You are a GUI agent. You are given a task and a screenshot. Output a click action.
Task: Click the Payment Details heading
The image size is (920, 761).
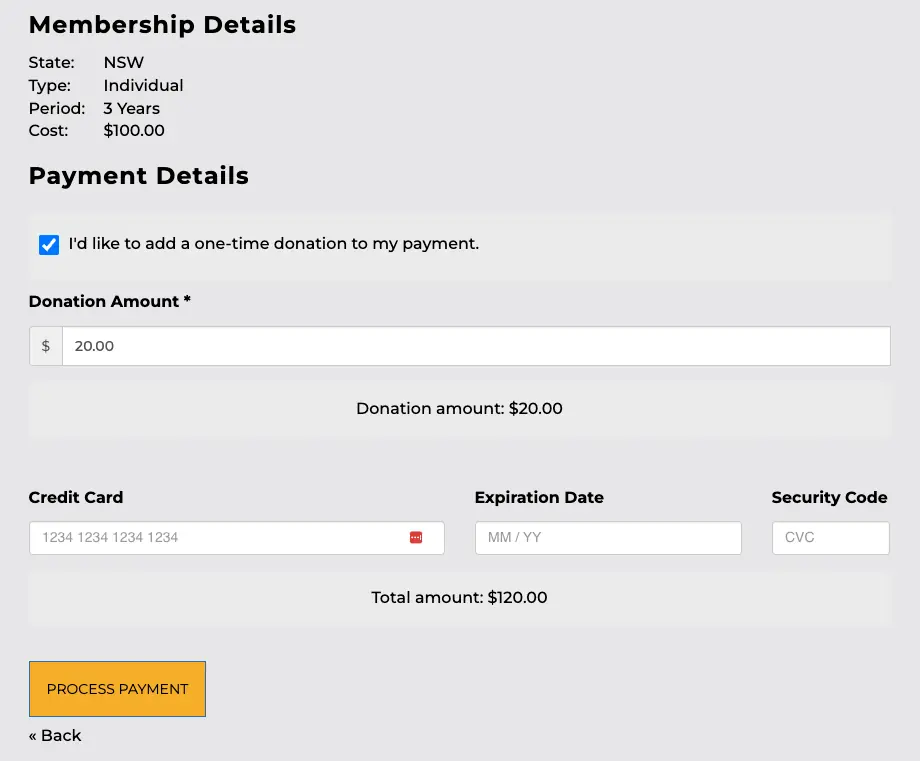tap(138, 176)
